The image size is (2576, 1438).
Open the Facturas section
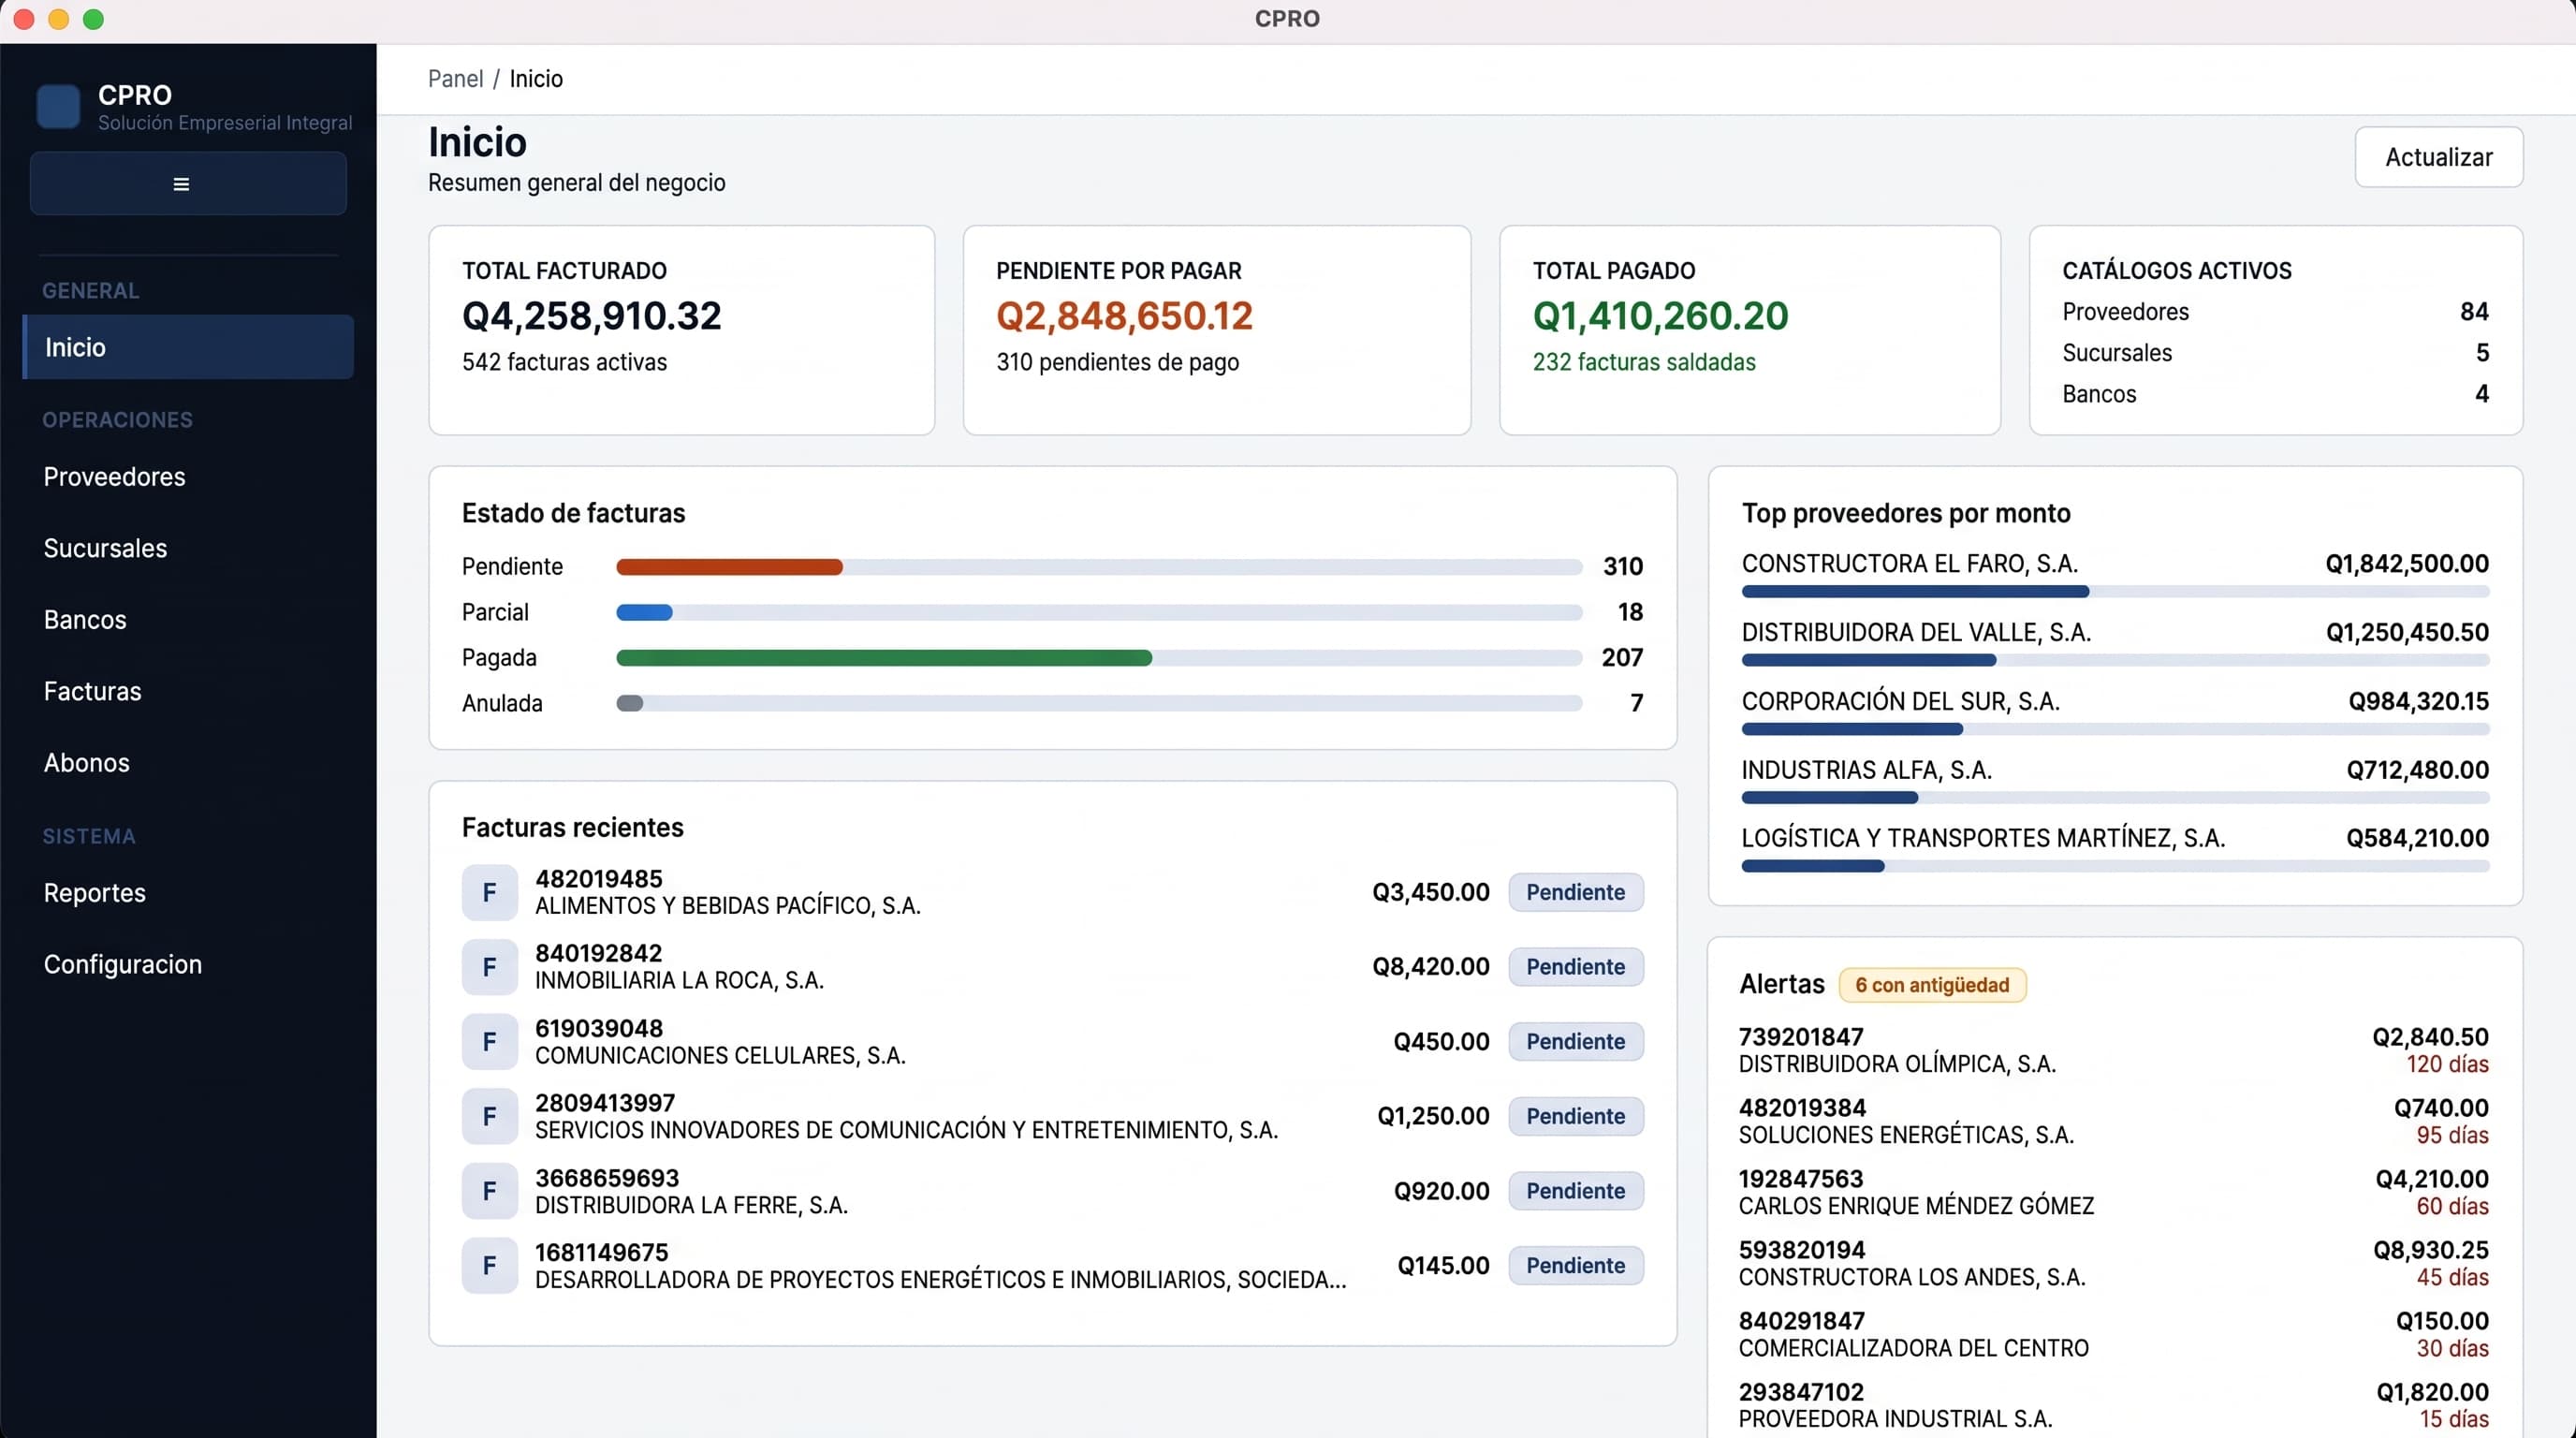point(188,691)
